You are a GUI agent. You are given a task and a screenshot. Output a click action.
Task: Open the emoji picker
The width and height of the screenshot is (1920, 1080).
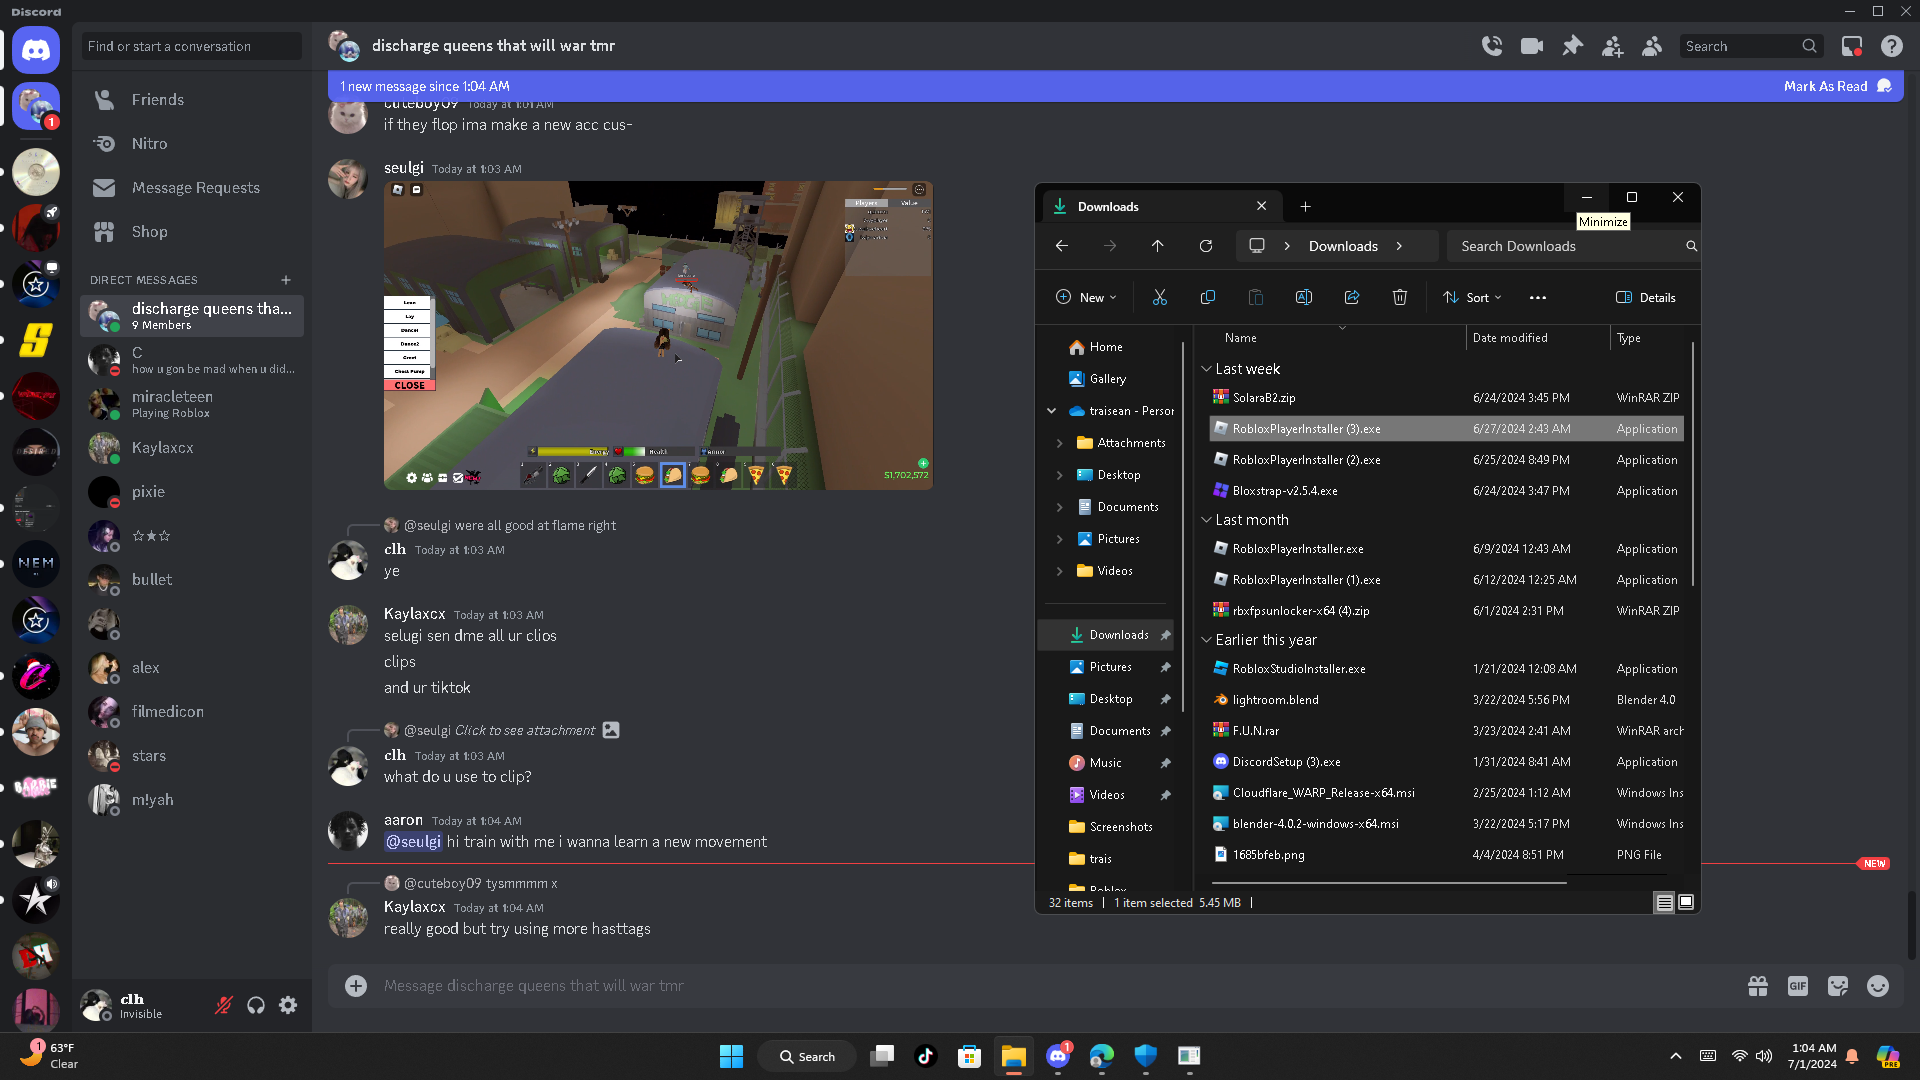pyautogui.click(x=1878, y=986)
